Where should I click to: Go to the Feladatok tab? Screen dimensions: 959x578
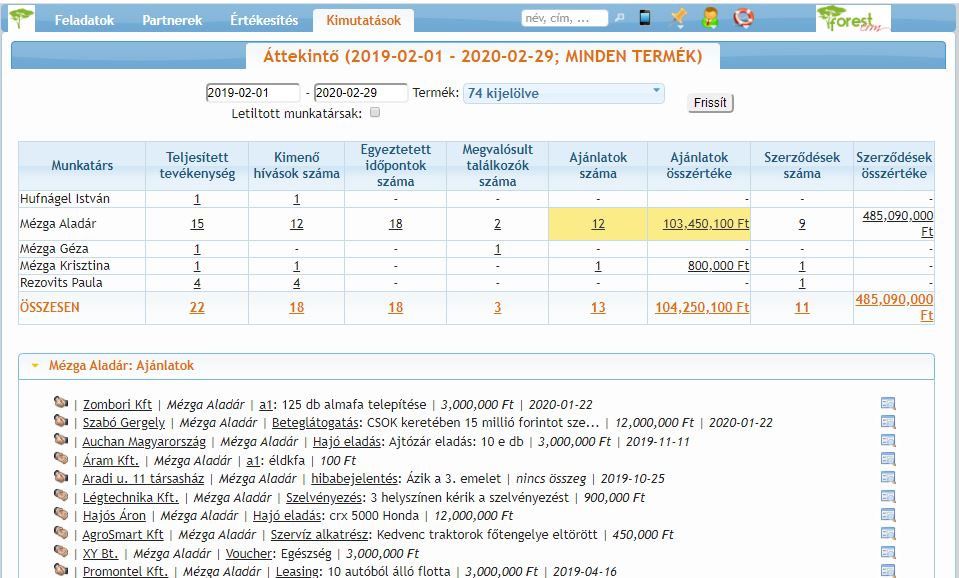pos(84,20)
